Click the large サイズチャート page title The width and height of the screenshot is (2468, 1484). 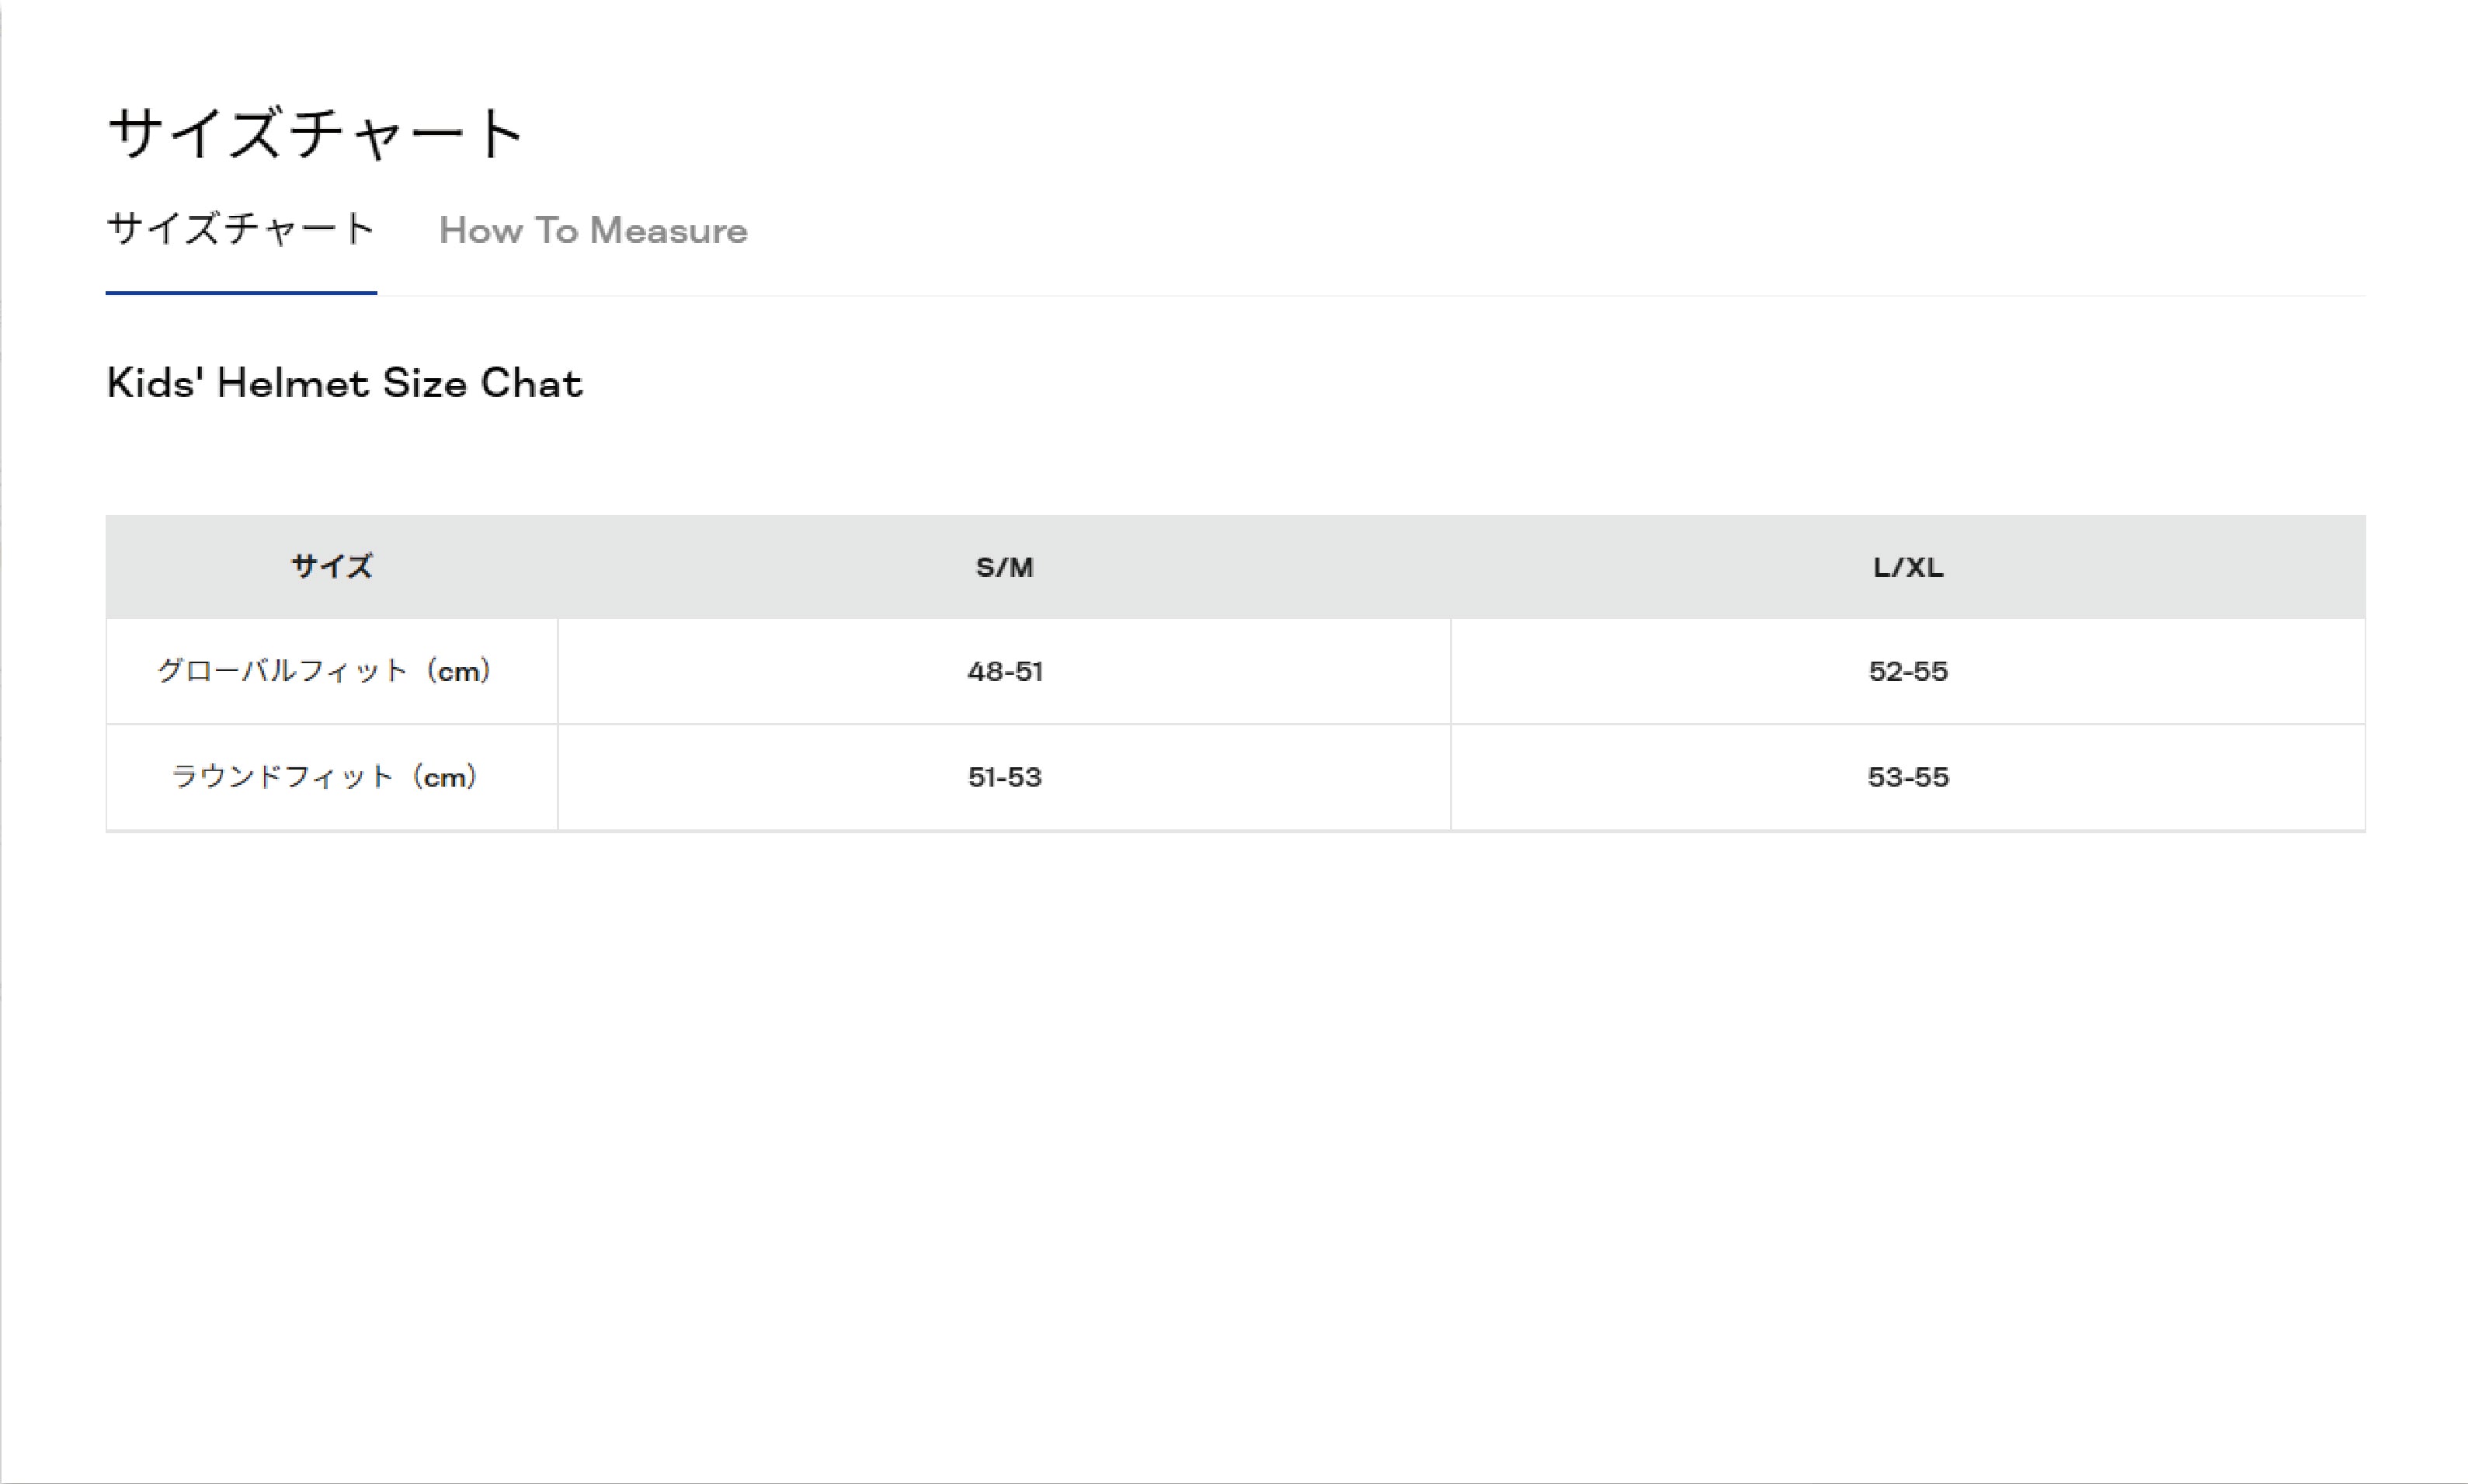[315, 134]
